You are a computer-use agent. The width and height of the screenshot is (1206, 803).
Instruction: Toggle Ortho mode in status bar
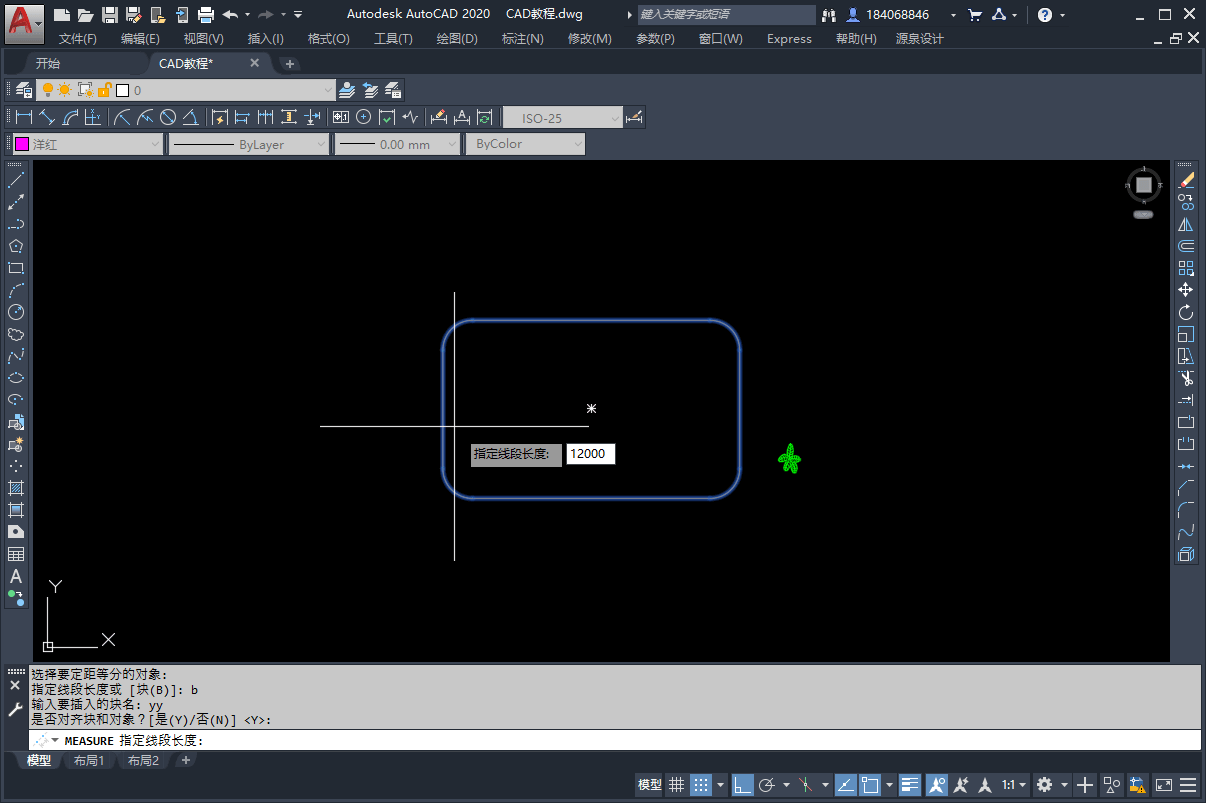pyautogui.click(x=742, y=785)
